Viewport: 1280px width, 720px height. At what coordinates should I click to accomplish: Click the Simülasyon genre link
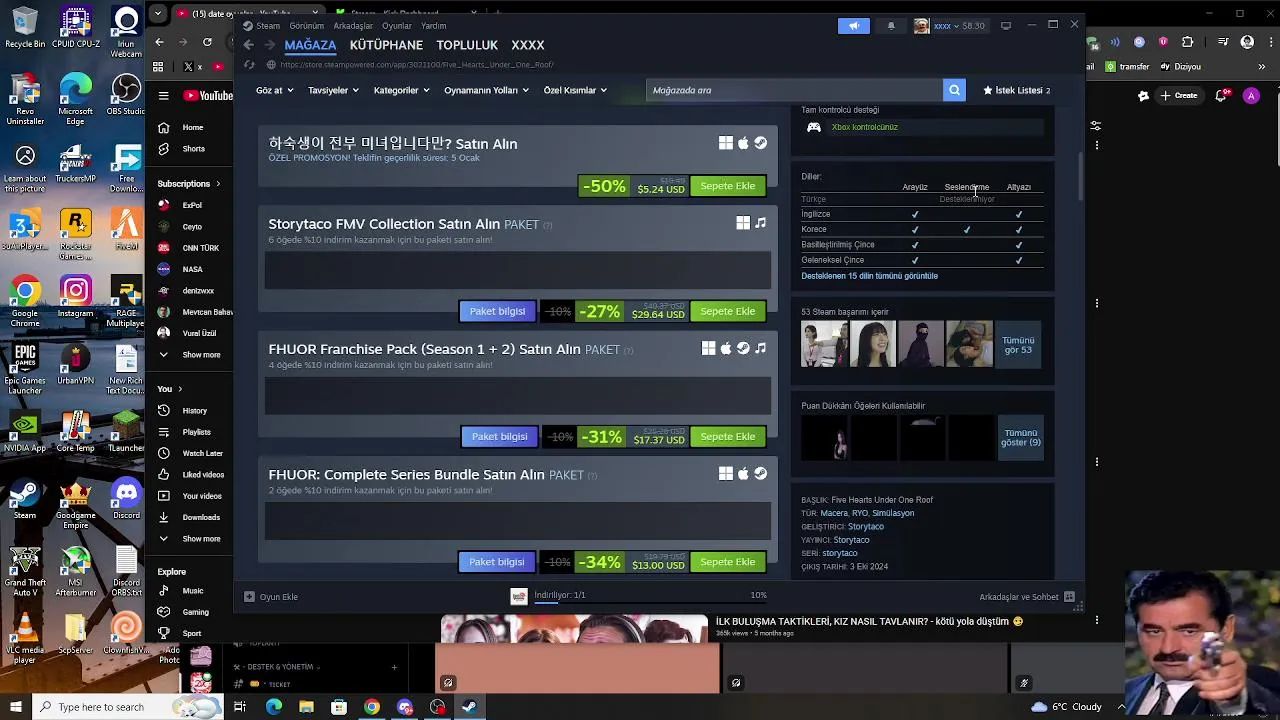click(893, 513)
